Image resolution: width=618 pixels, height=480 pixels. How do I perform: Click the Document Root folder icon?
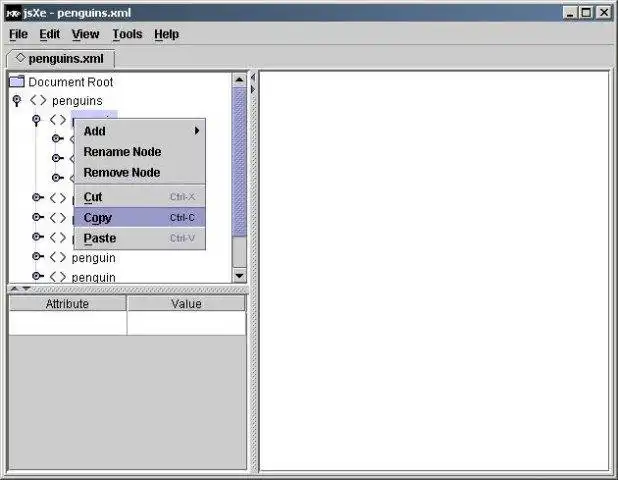click(17, 81)
